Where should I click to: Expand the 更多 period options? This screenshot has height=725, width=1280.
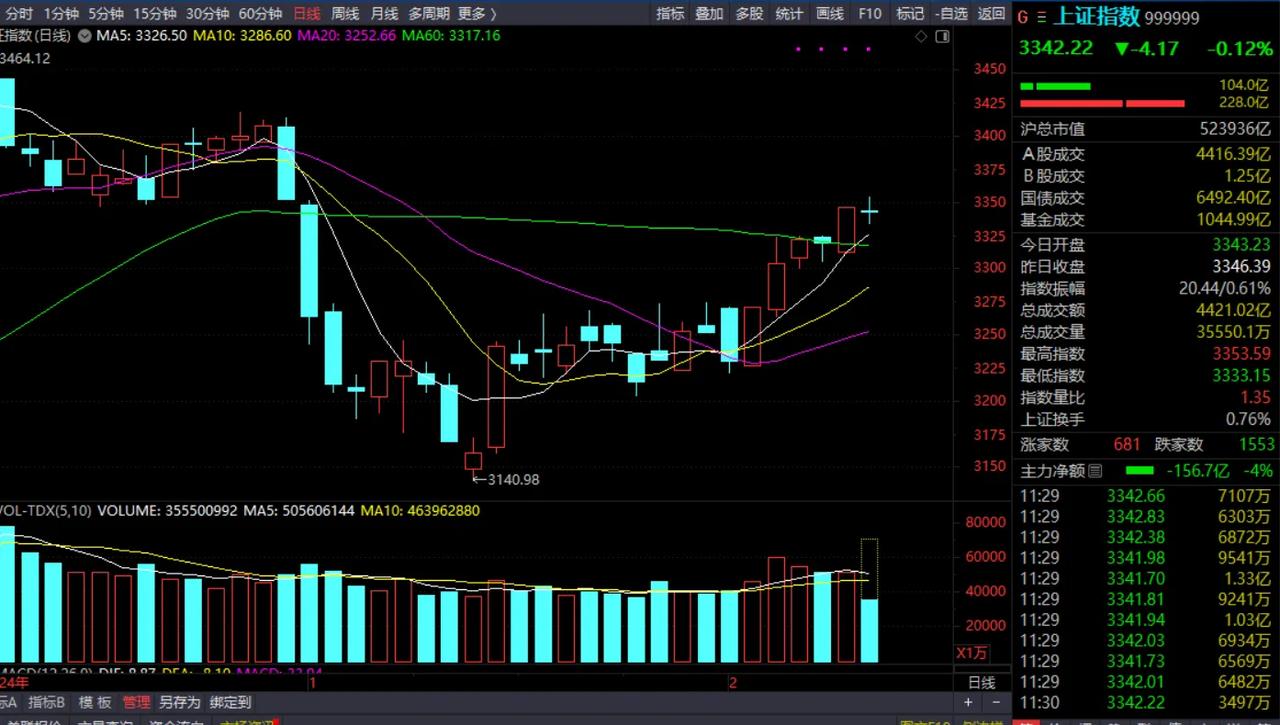477,13
